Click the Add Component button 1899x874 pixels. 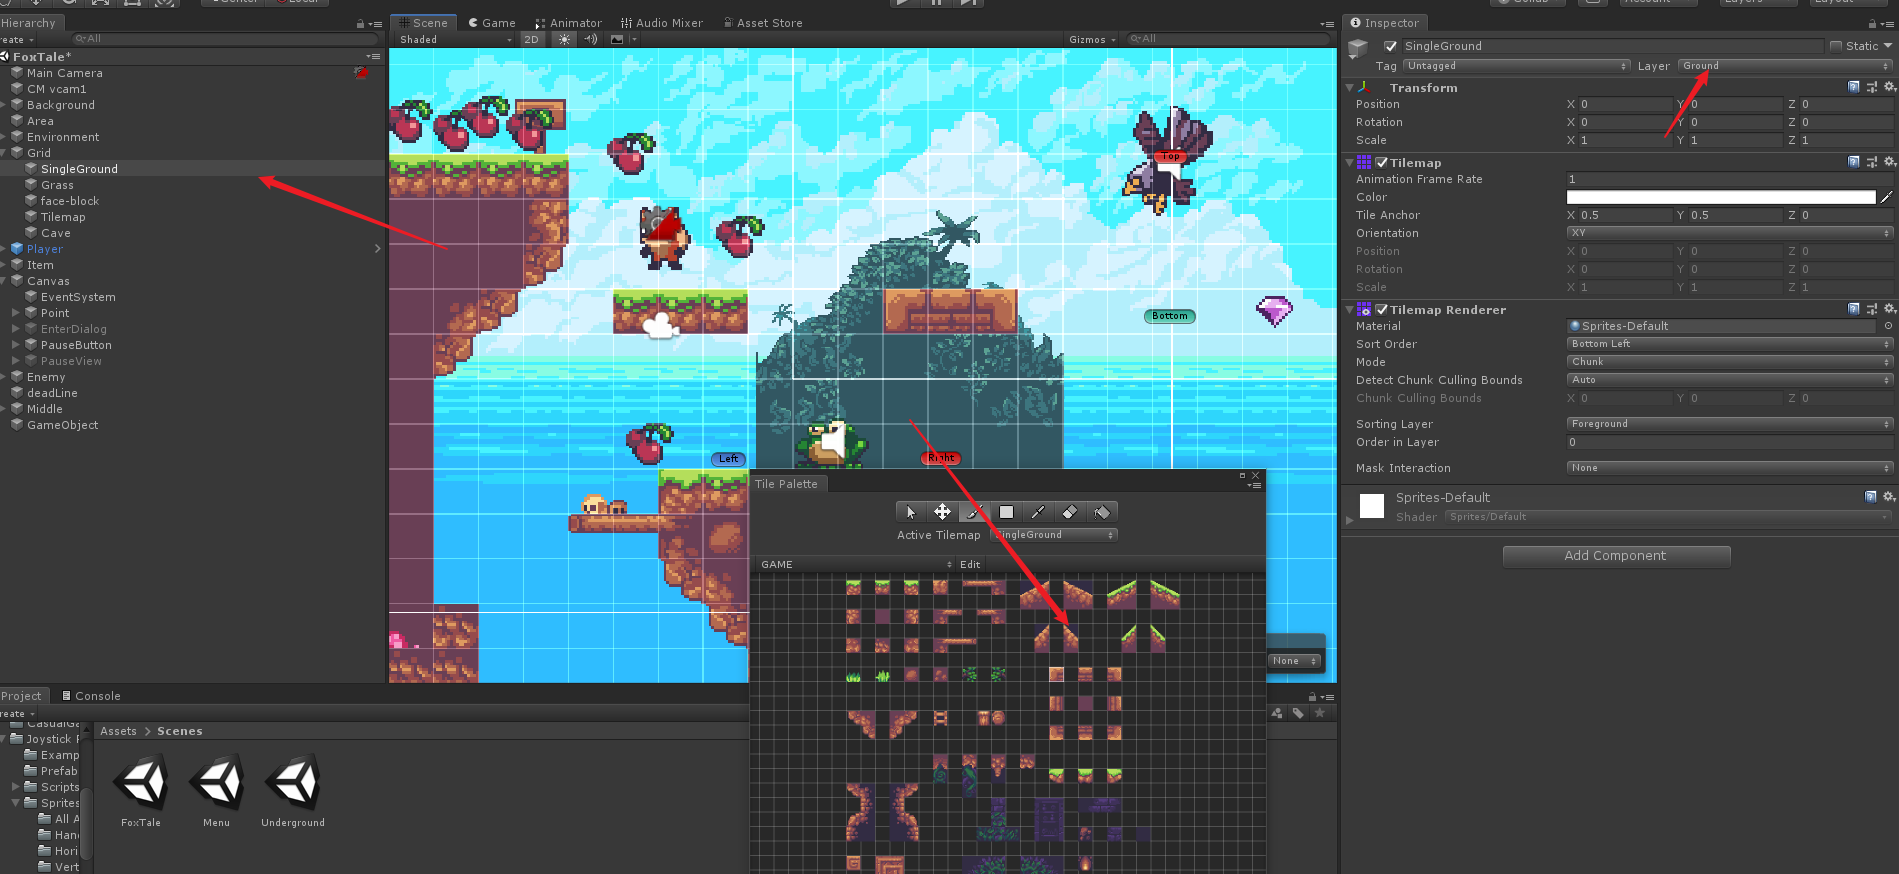1616,556
